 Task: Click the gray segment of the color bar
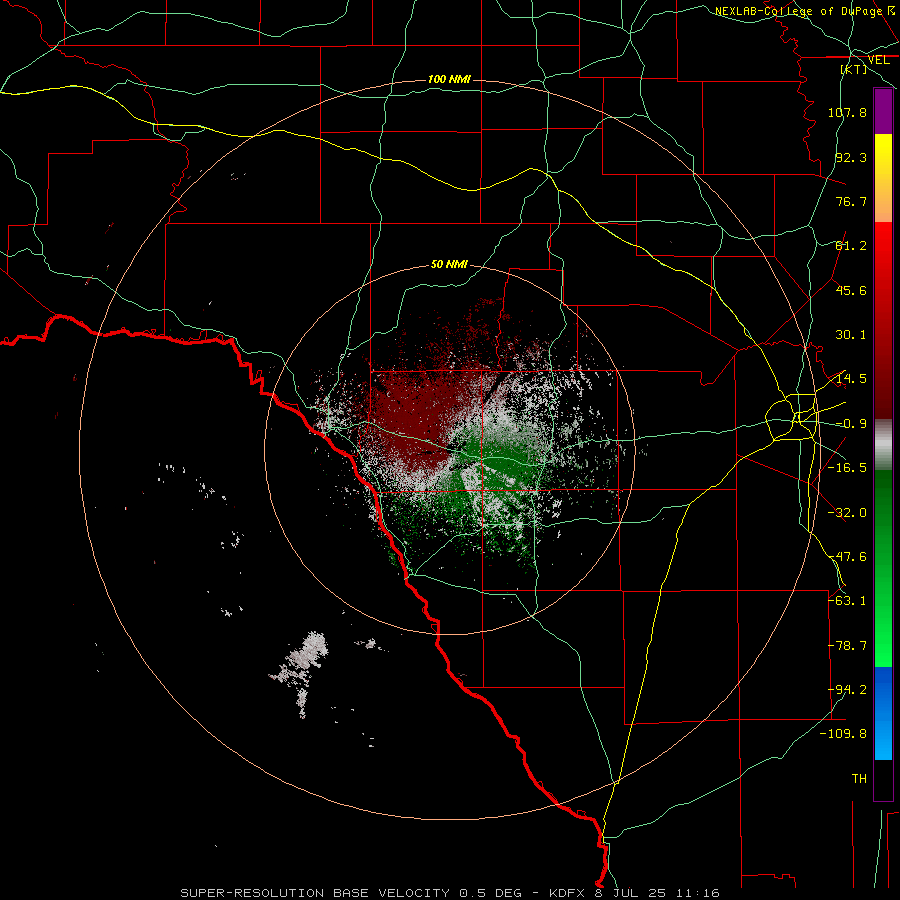point(883,445)
